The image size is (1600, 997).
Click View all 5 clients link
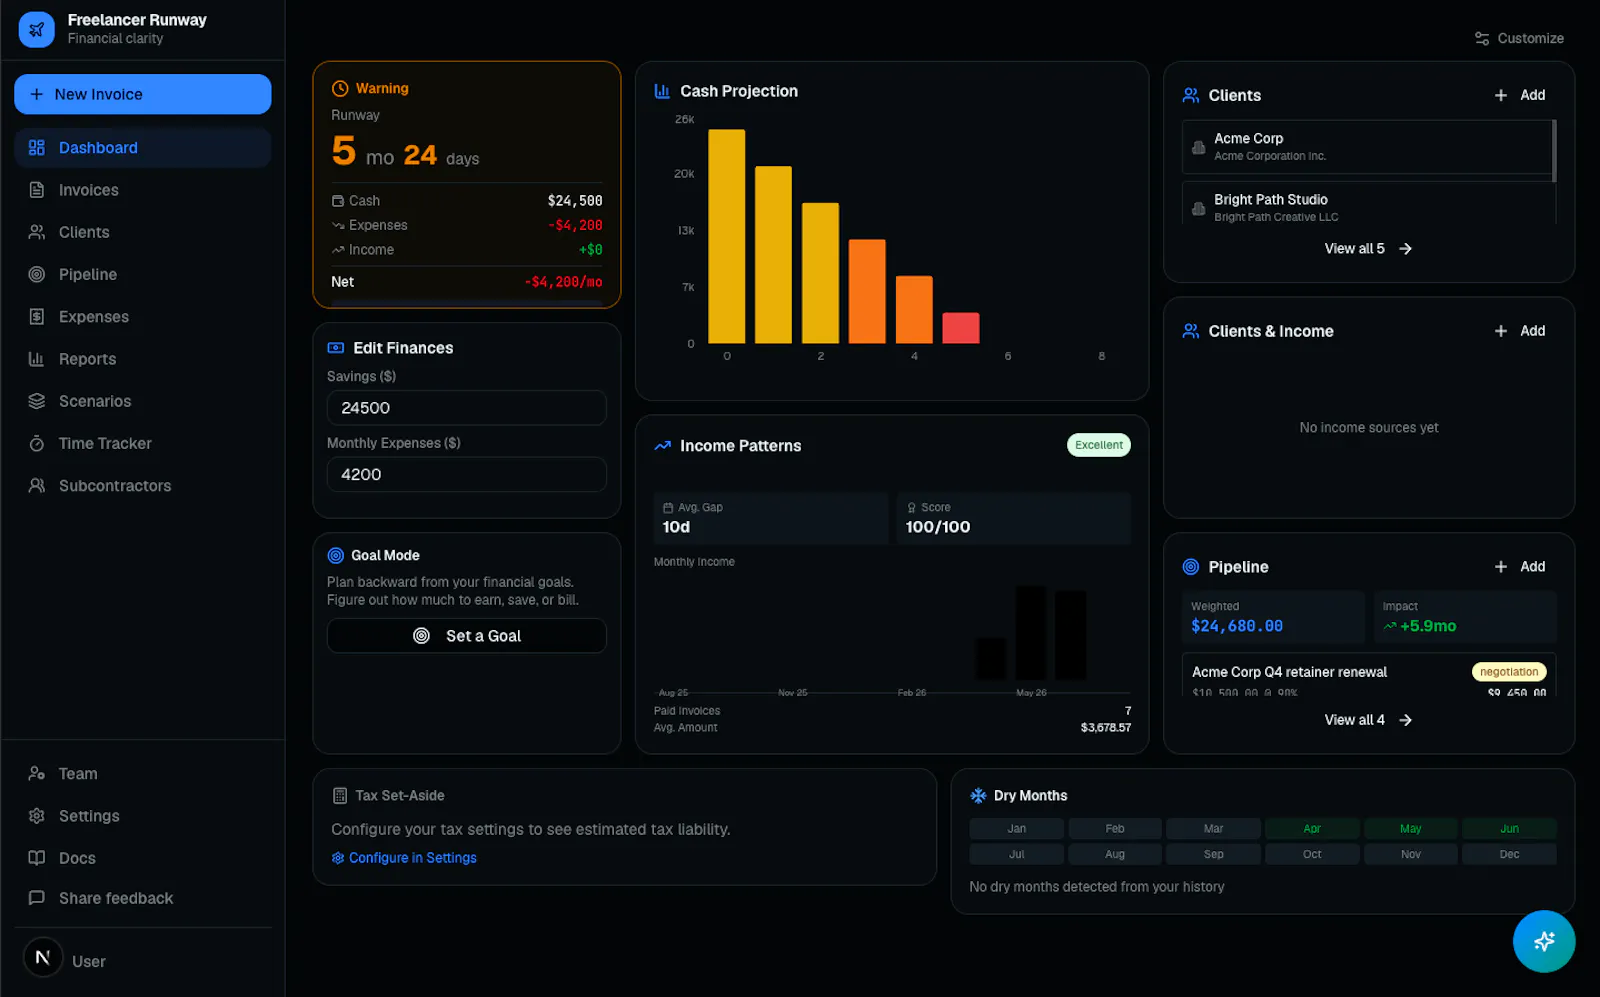[1368, 249]
